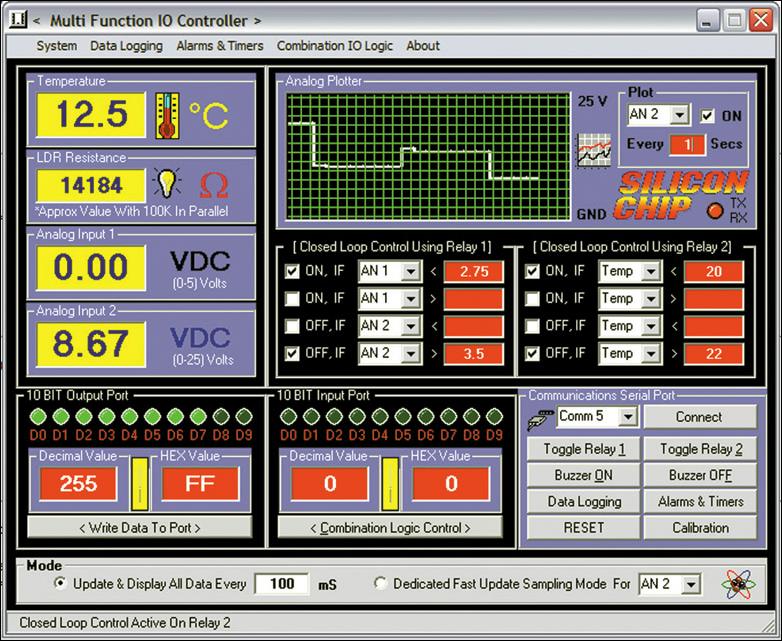This screenshot has height=641, width=782.
Task: Click the atom icon in Mode bar
Action: (x=738, y=584)
